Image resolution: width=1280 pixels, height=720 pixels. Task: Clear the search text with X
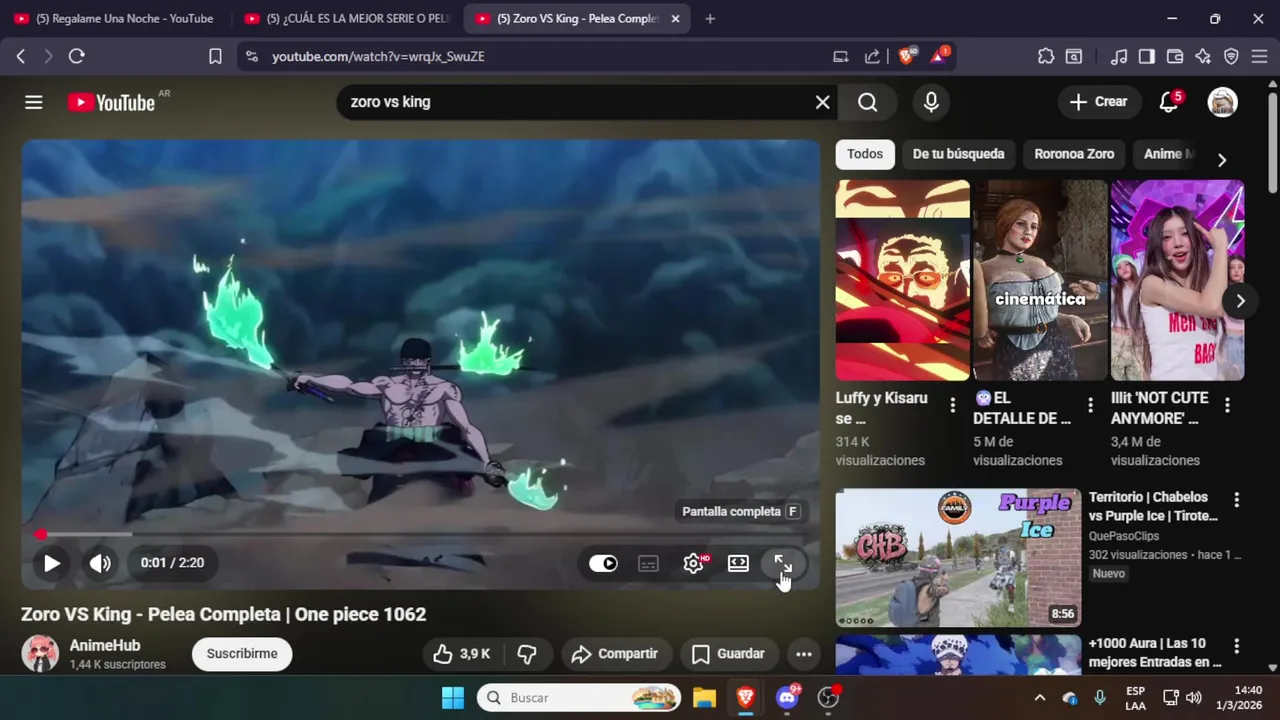click(x=822, y=102)
